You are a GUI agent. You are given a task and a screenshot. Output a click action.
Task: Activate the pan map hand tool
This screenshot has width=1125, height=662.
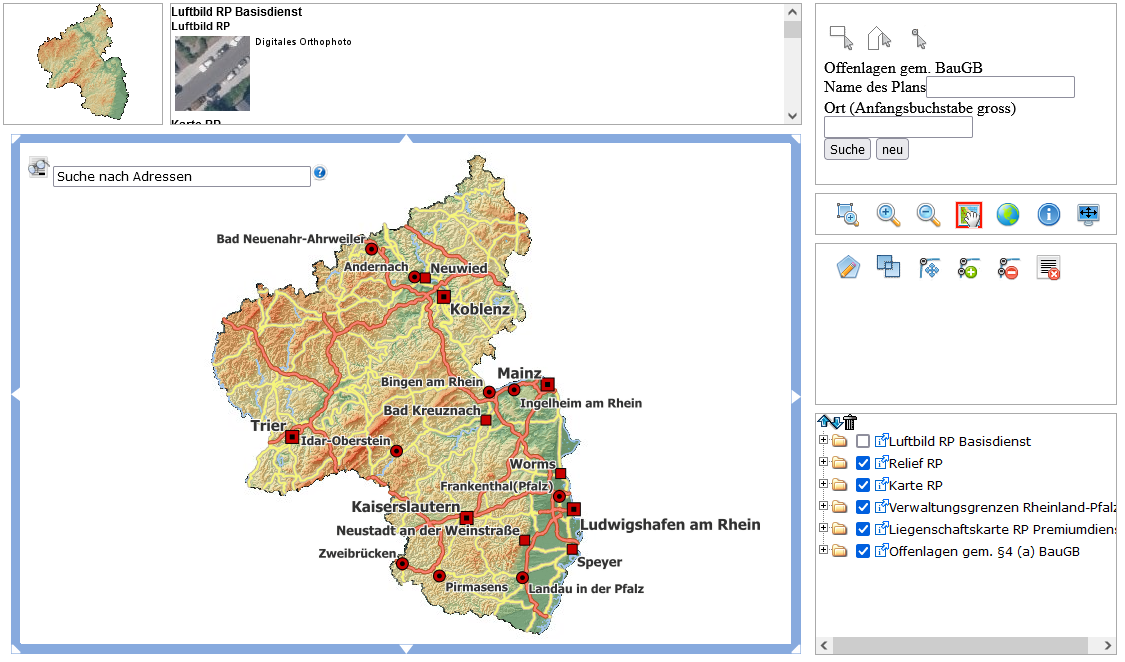[969, 214]
